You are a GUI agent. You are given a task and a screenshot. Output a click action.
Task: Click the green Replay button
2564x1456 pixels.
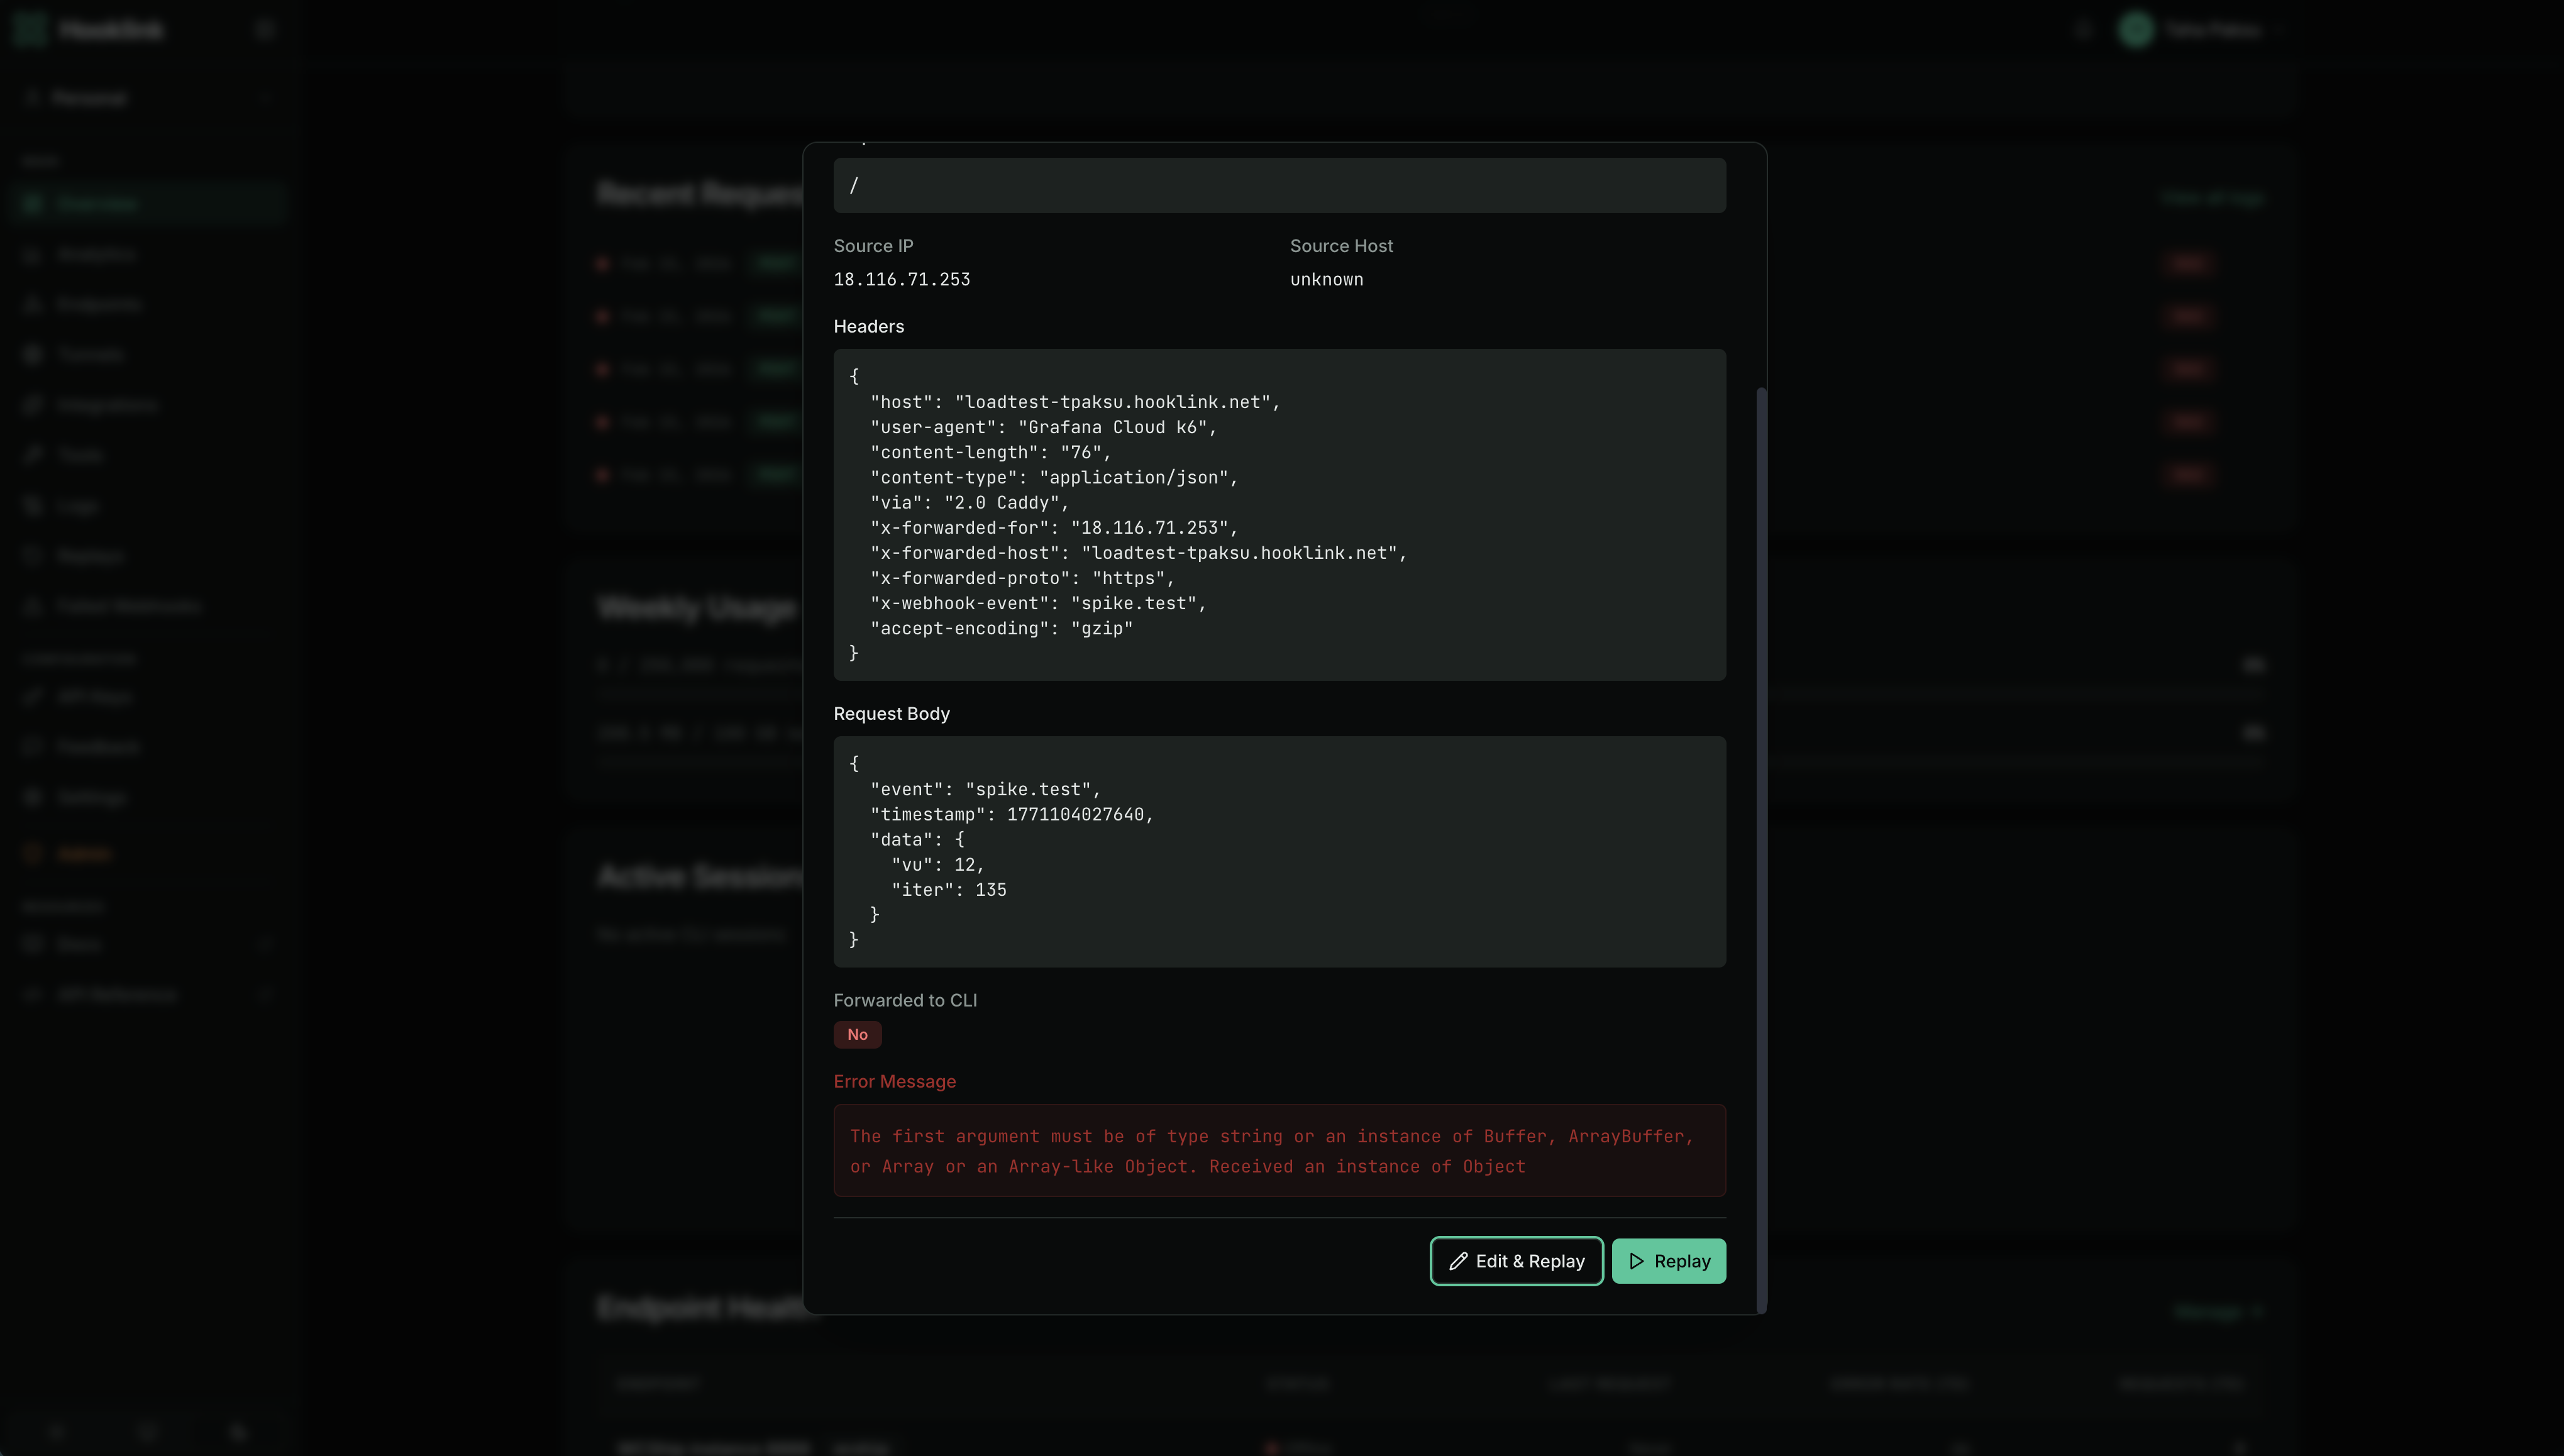(x=1668, y=1261)
